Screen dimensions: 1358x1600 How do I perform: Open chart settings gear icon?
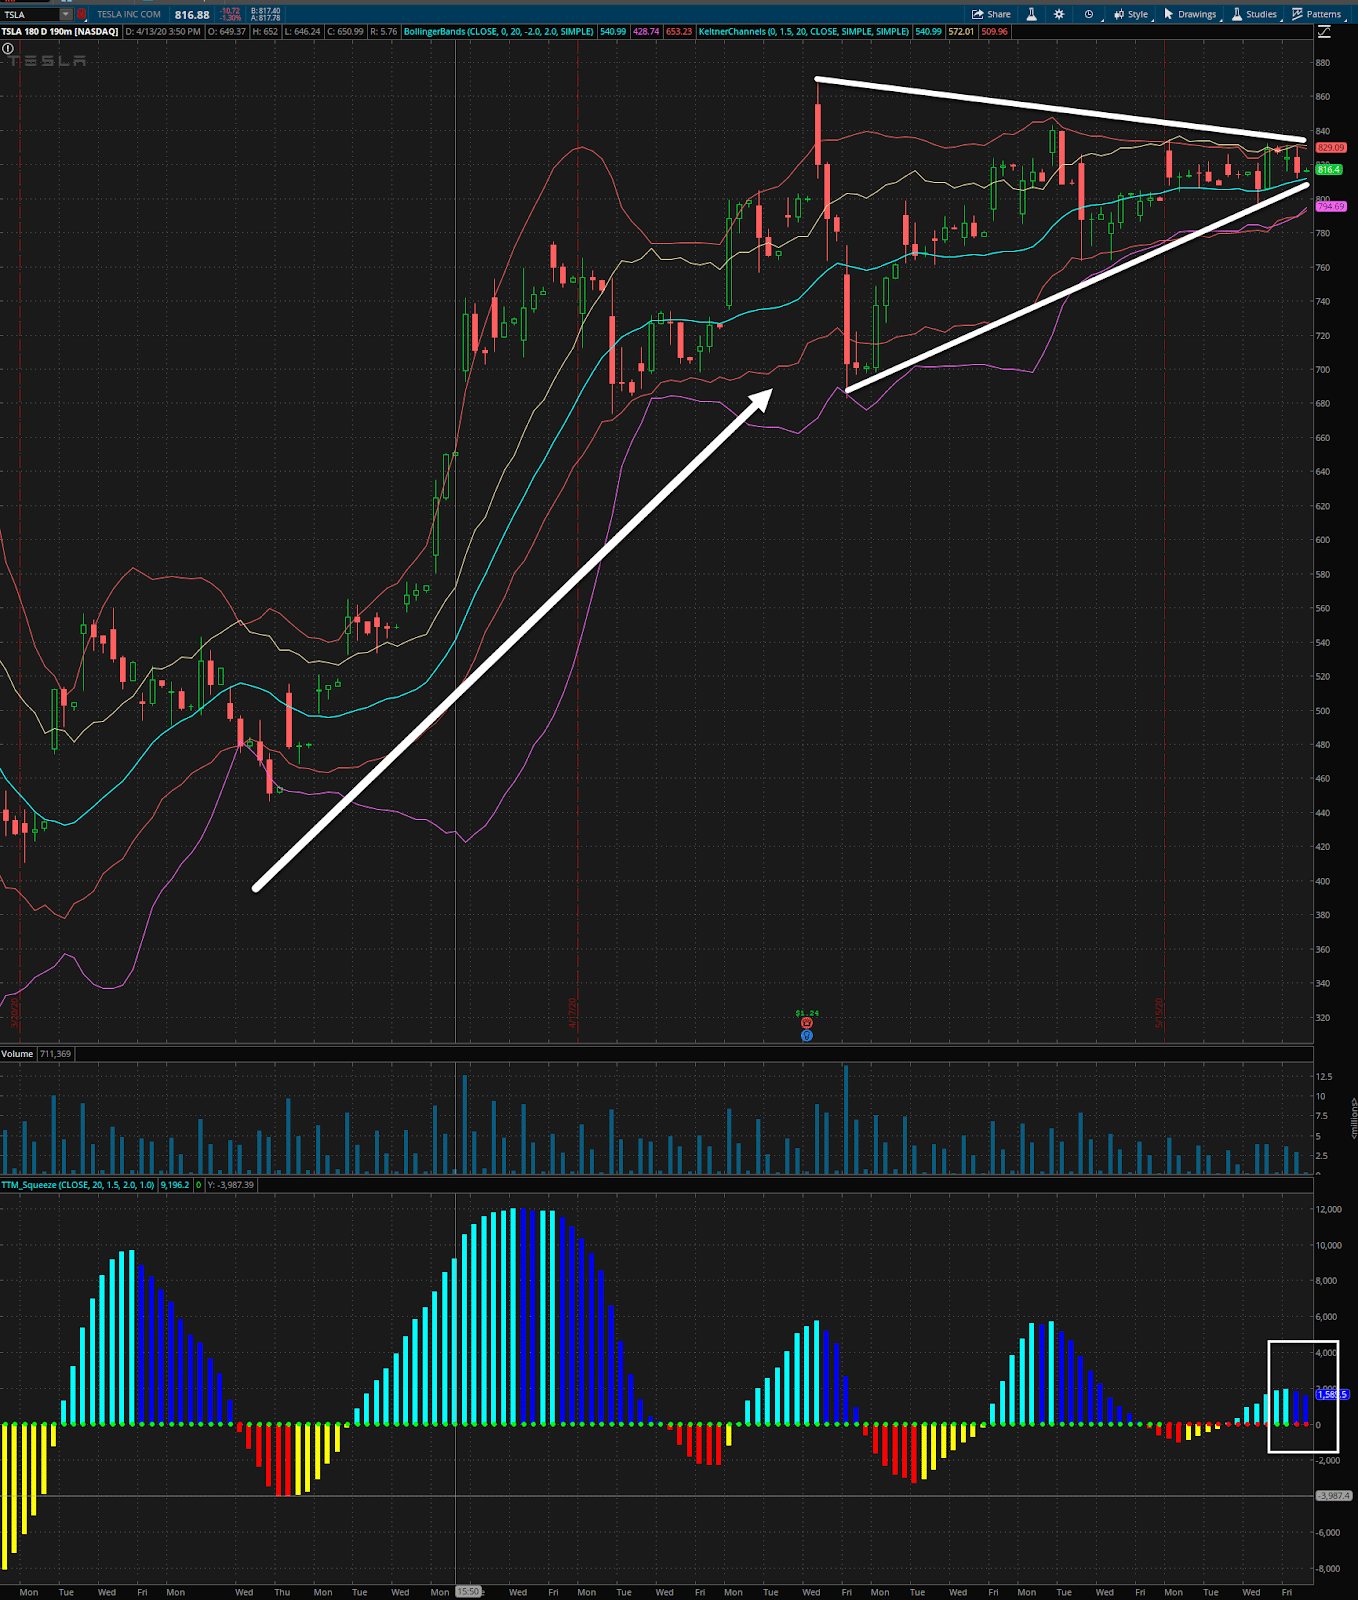pos(1060,14)
